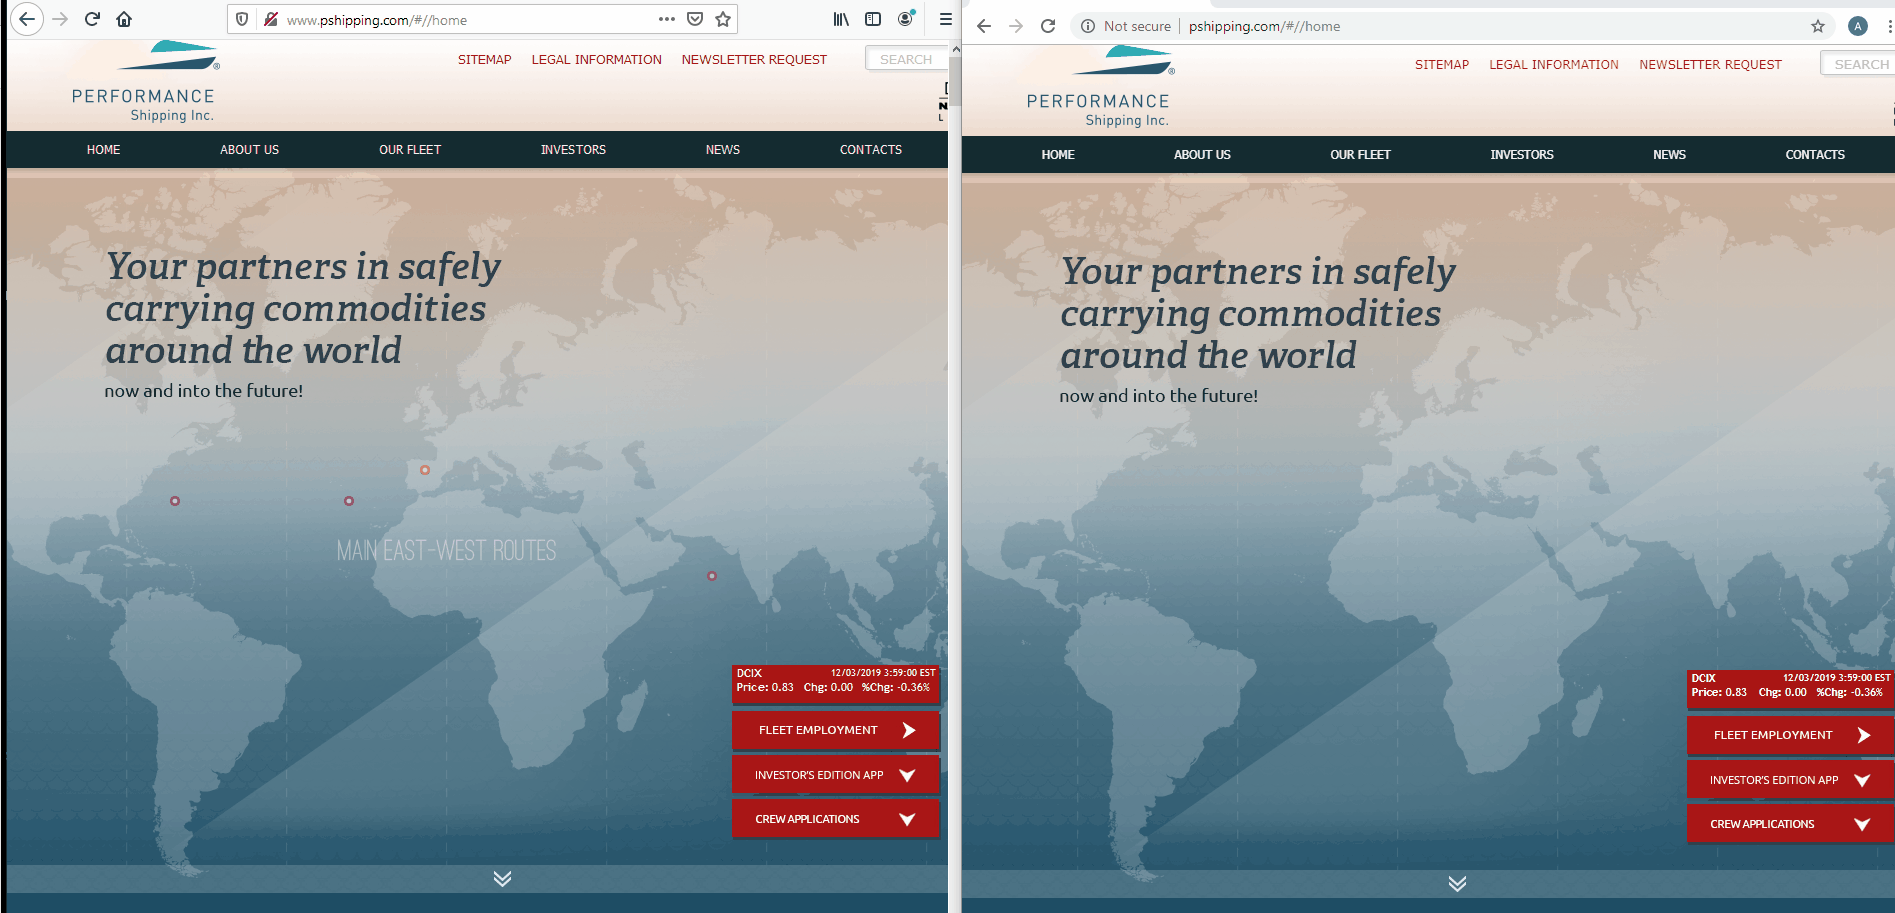1895x913 pixels.
Task: Toggle Firefox tracking protection shield
Action: click(x=241, y=18)
